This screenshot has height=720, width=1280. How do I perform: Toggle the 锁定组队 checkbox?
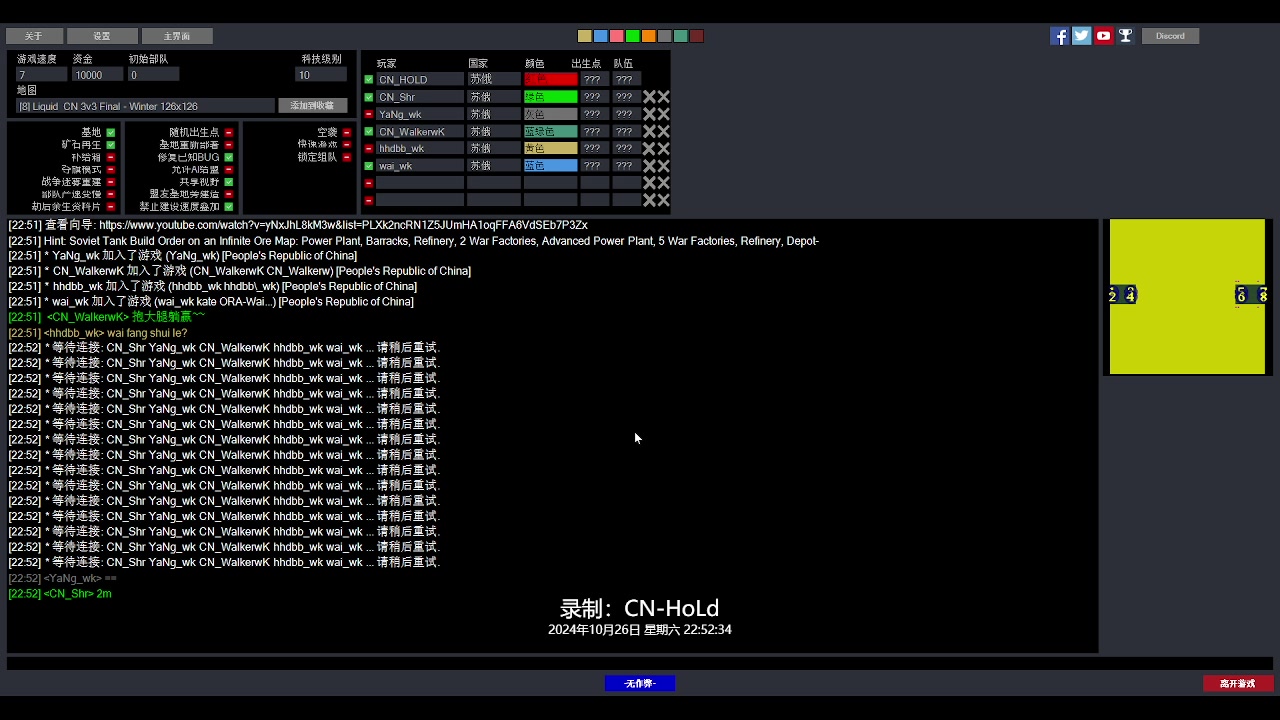point(347,157)
